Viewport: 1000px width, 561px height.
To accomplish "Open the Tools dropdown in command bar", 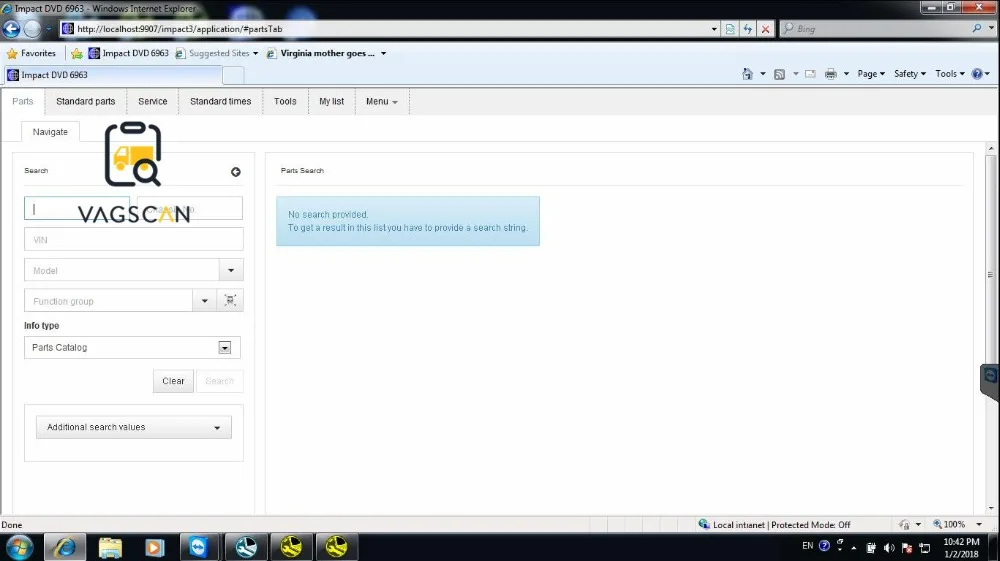I will (950, 74).
